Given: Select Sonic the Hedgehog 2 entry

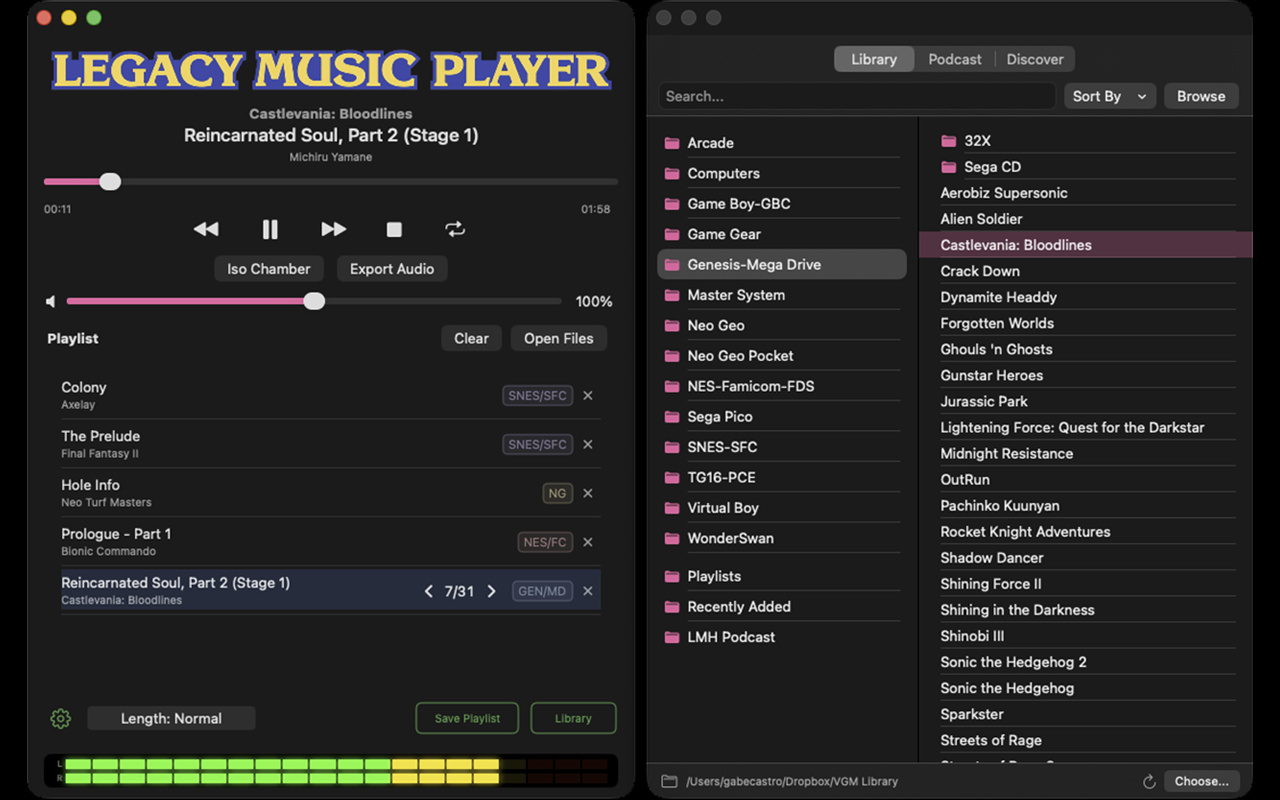Looking at the screenshot, I should (1087, 662).
